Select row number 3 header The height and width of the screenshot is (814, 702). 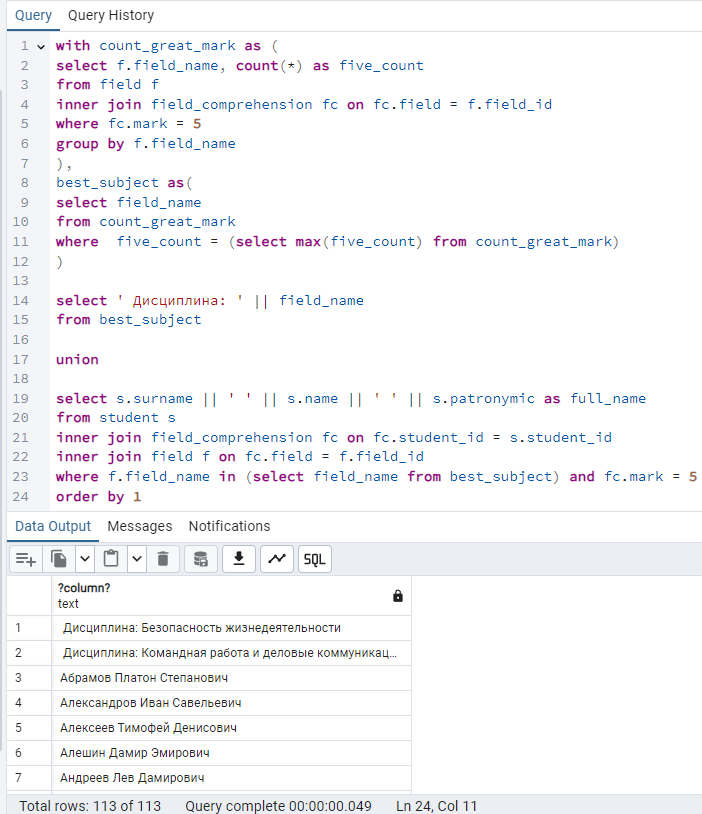click(29, 678)
